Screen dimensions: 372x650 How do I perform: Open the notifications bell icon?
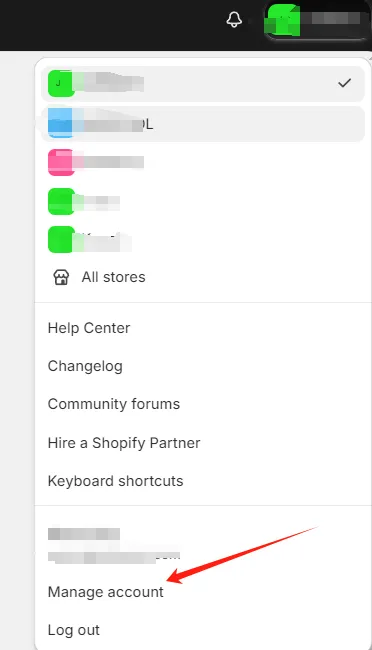(234, 19)
